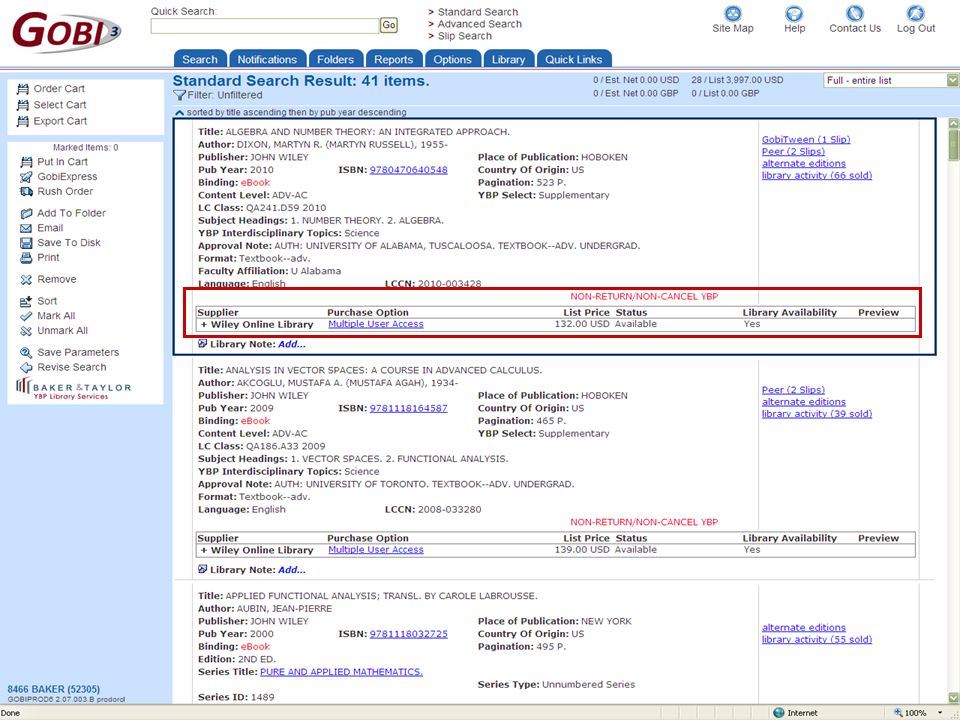Click the Email envelope icon
The width and height of the screenshot is (960, 720).
pos(26,228)
